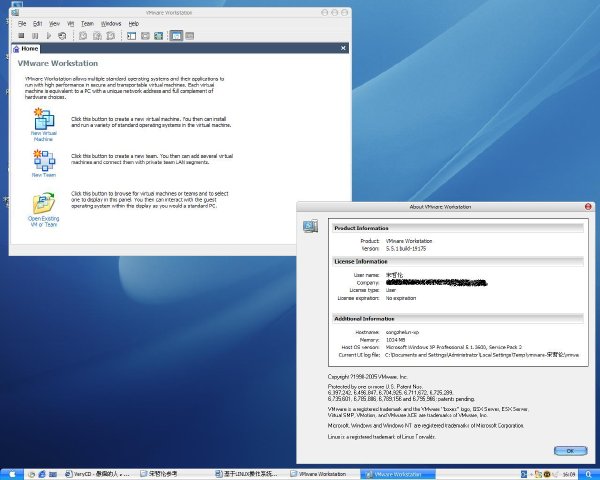Click the New Virtual Machine link text
Screen dimensions: 600x480
coord(44,136)
